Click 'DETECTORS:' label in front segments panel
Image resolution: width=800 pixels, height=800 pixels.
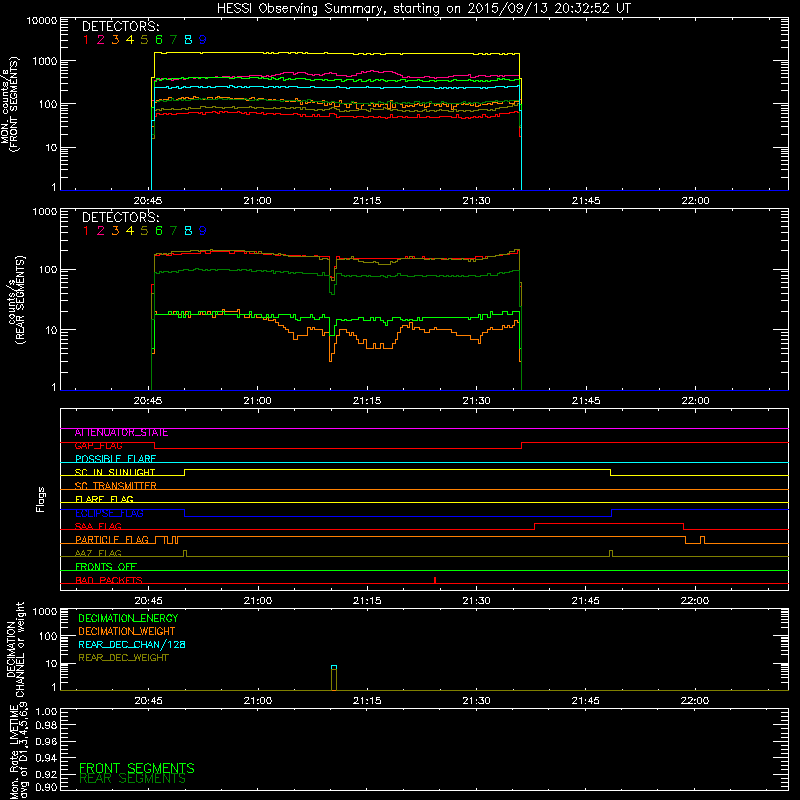120,27
